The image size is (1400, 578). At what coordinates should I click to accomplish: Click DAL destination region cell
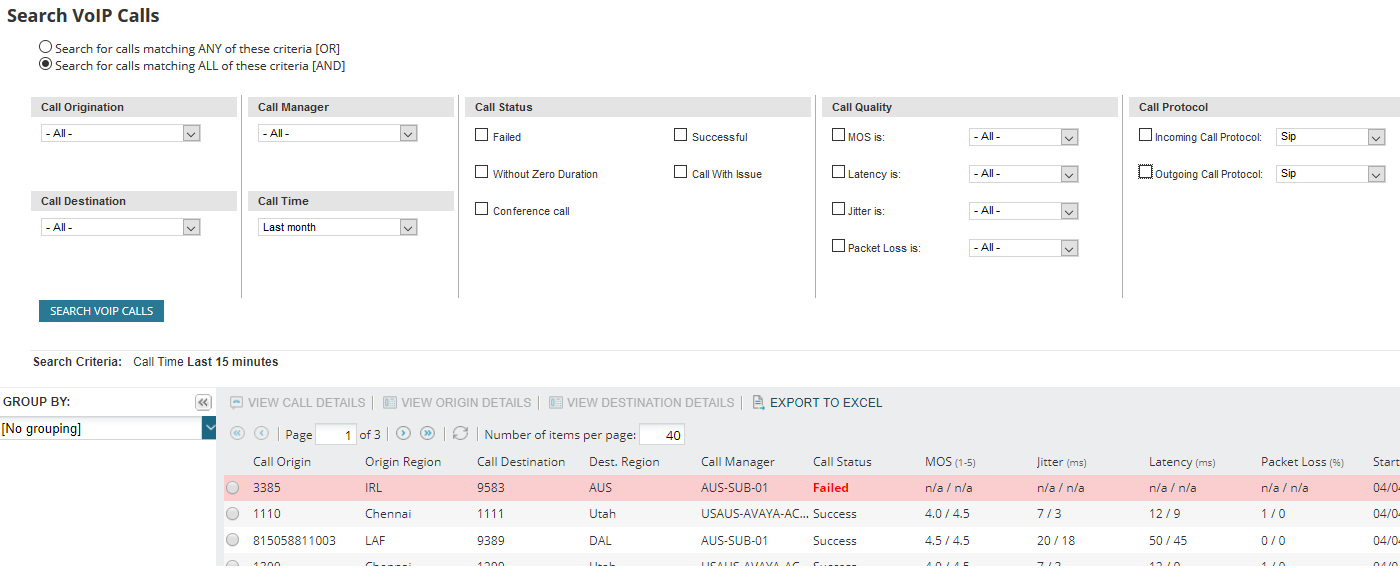600,541
